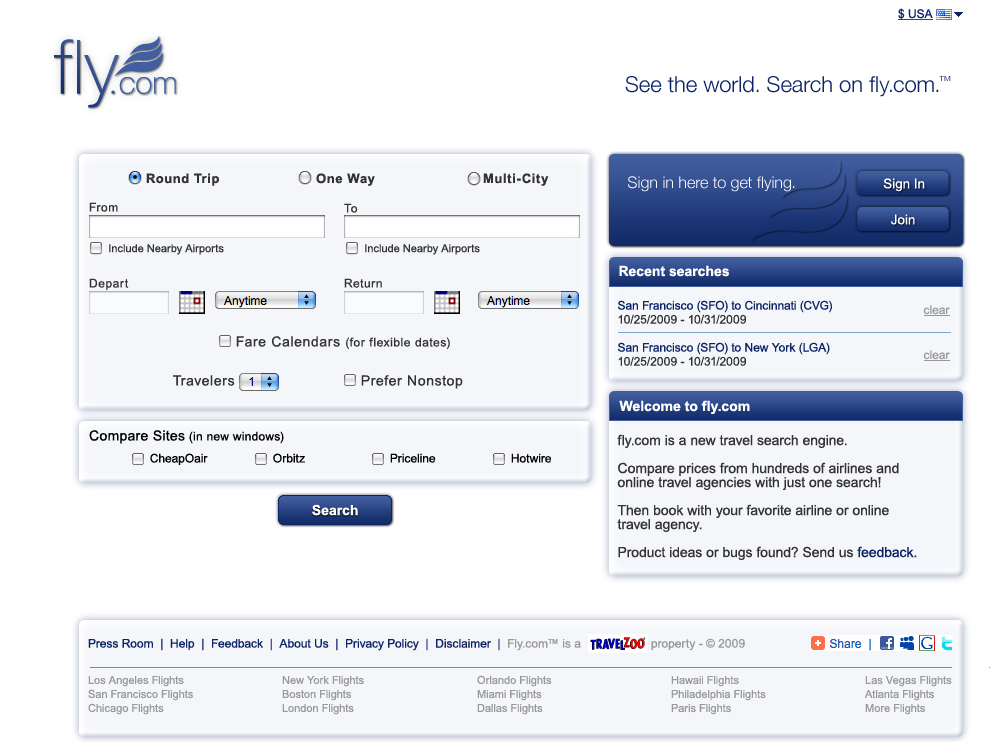Check the Orbitz compare site

pos(261,459)
